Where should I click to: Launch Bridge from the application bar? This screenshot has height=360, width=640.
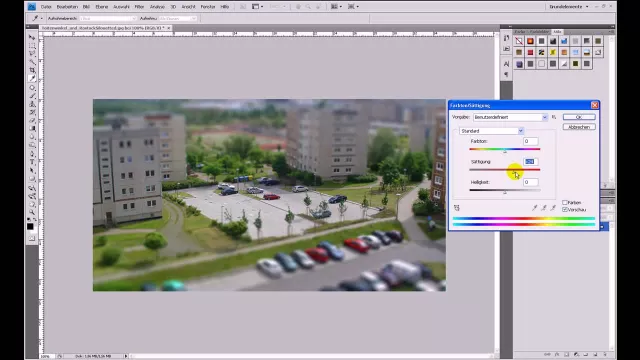pyautogui.click(x=243, y=7)
